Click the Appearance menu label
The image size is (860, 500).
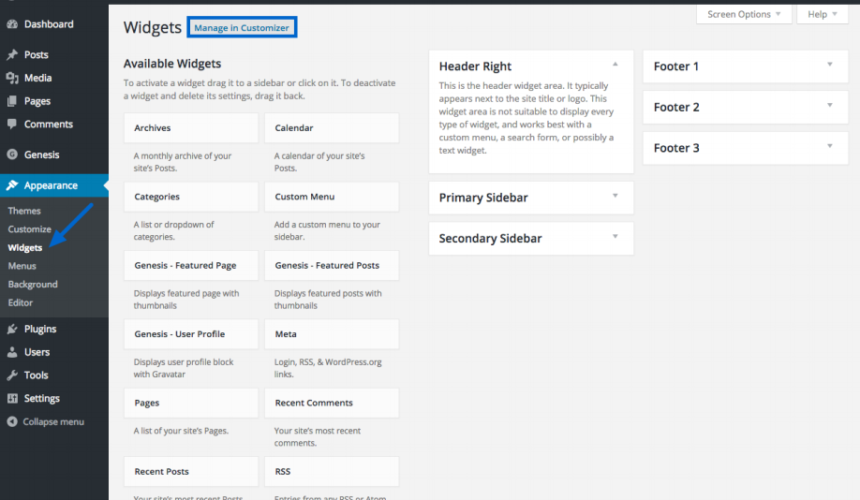pyautogui.click(x=50, y=185)
